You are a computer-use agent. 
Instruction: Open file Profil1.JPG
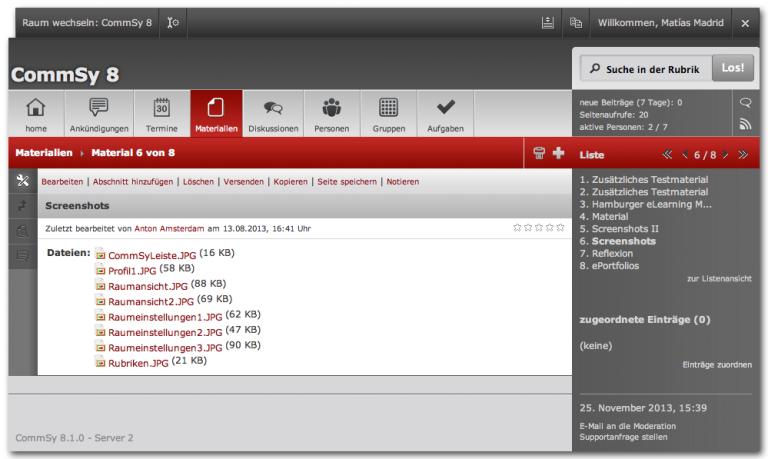132,271
